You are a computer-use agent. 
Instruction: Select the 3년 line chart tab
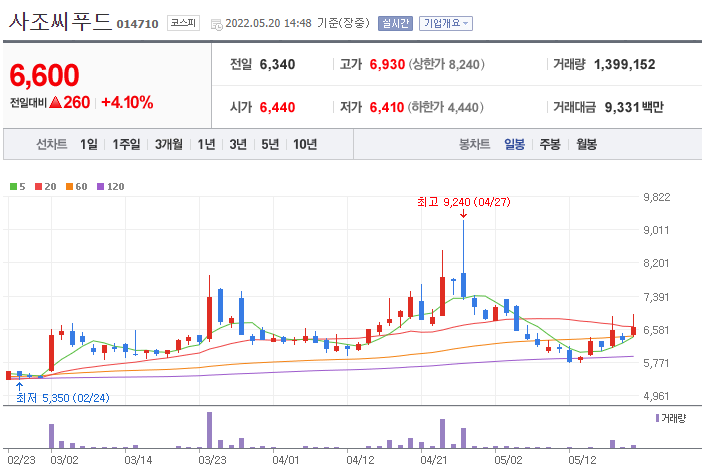pos(238,144)
